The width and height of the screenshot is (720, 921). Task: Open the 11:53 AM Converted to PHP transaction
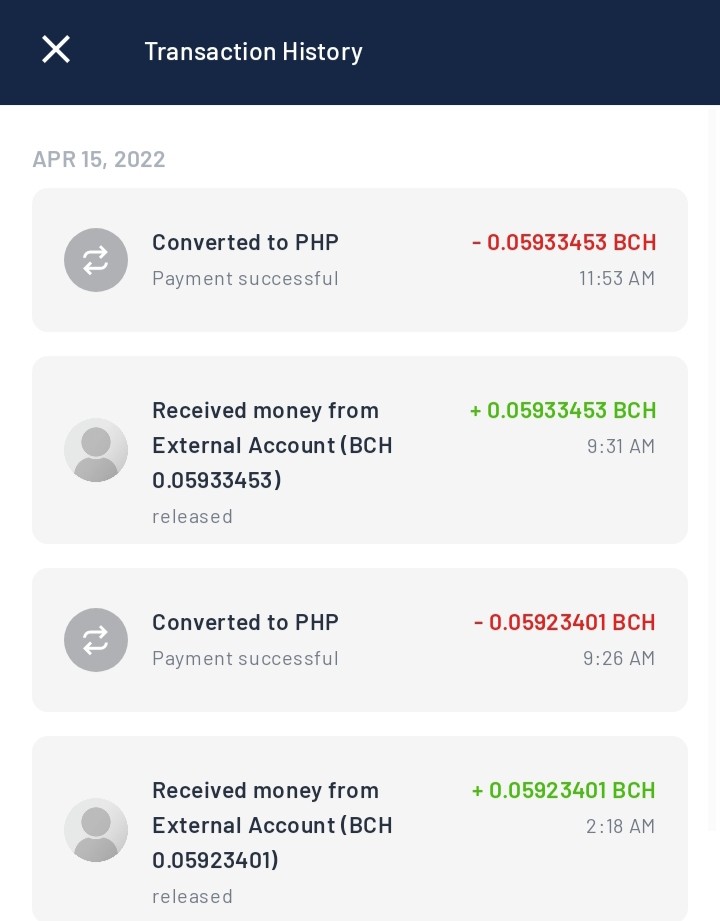point(360,260)
